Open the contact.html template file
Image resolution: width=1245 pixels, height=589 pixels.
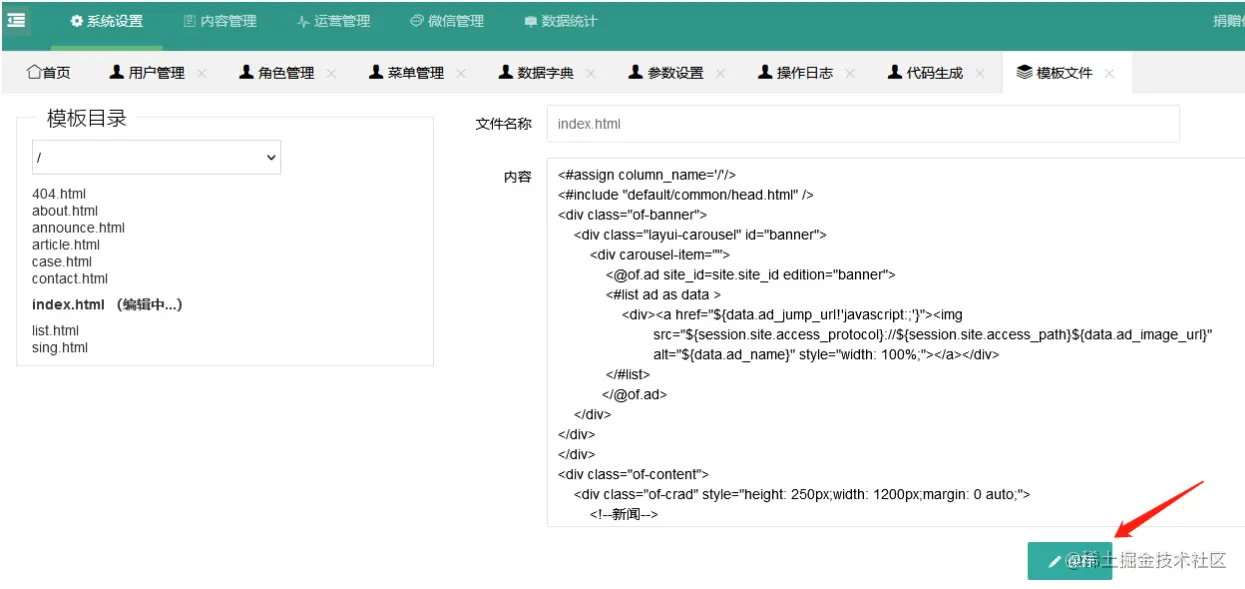[70, 279]
